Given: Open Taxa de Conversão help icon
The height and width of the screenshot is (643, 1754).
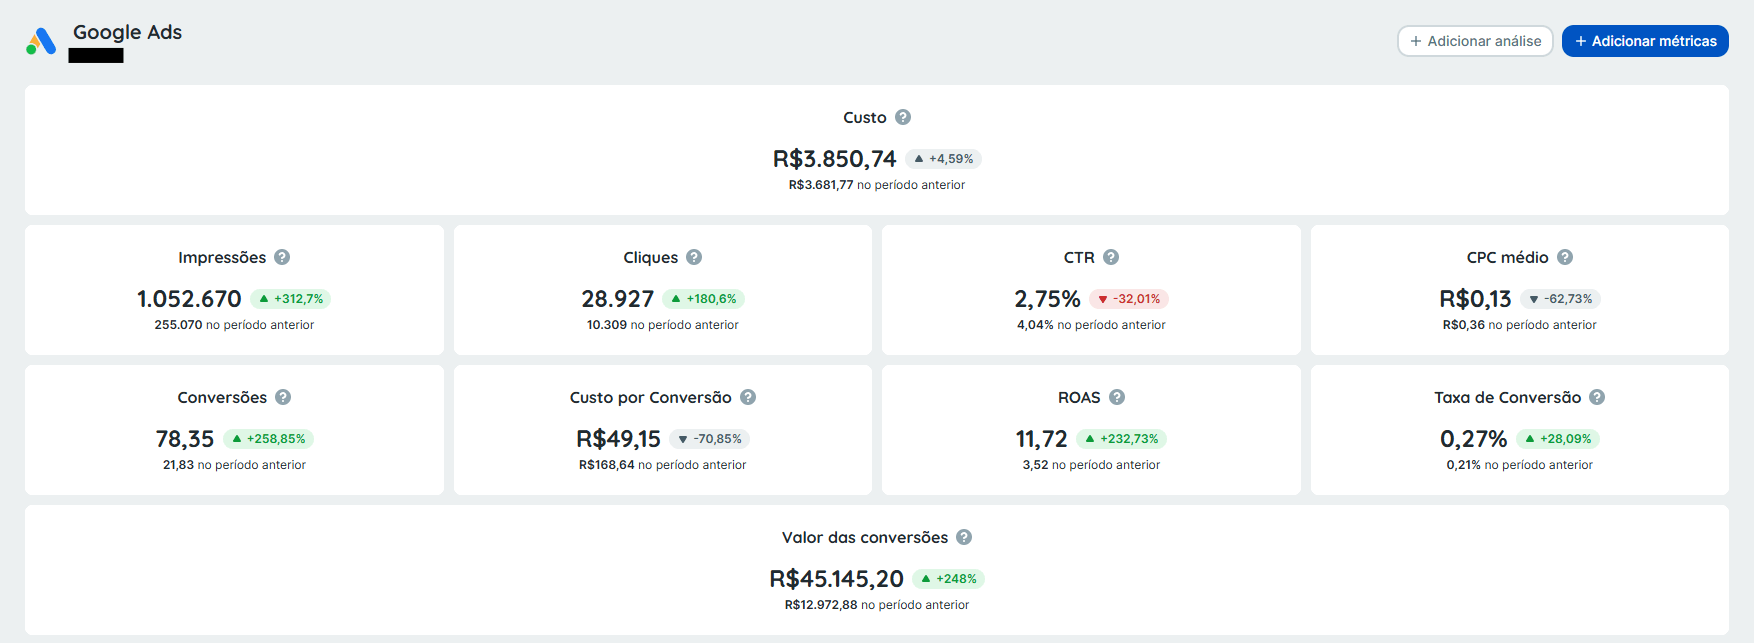Looking at the screenshot, I should coord(1597,397).
